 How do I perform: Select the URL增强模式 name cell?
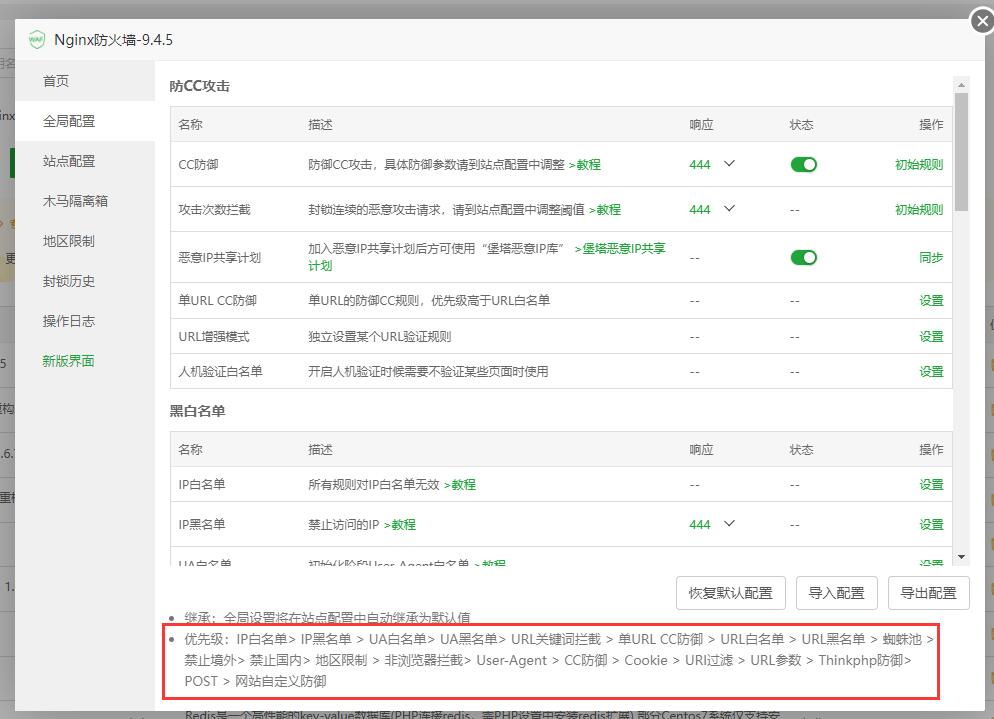point(214,337)
